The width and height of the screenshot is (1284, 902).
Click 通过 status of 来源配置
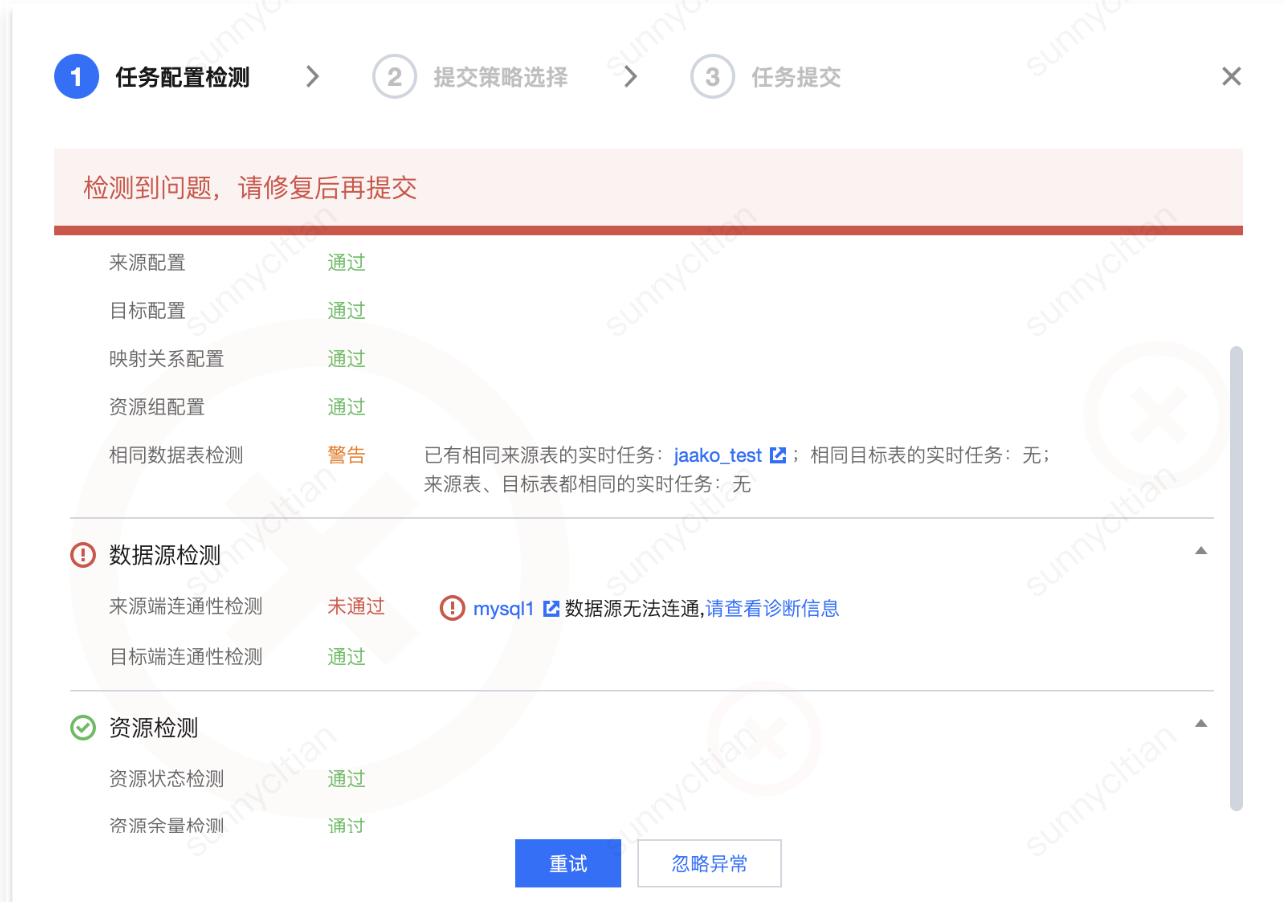[x=346, y=263]
